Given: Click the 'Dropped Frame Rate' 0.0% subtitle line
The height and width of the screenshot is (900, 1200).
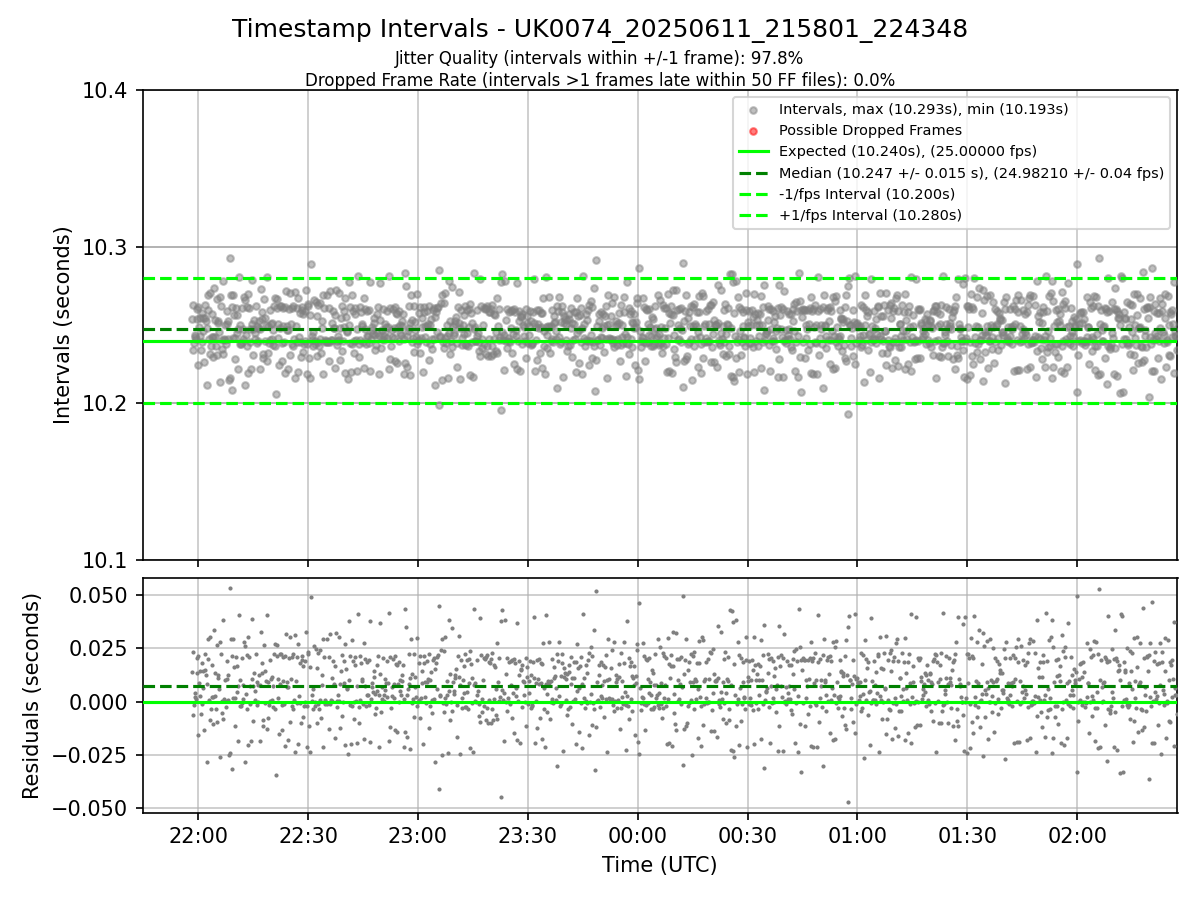Looking at the screenshot, I should [x=600, y=80].
